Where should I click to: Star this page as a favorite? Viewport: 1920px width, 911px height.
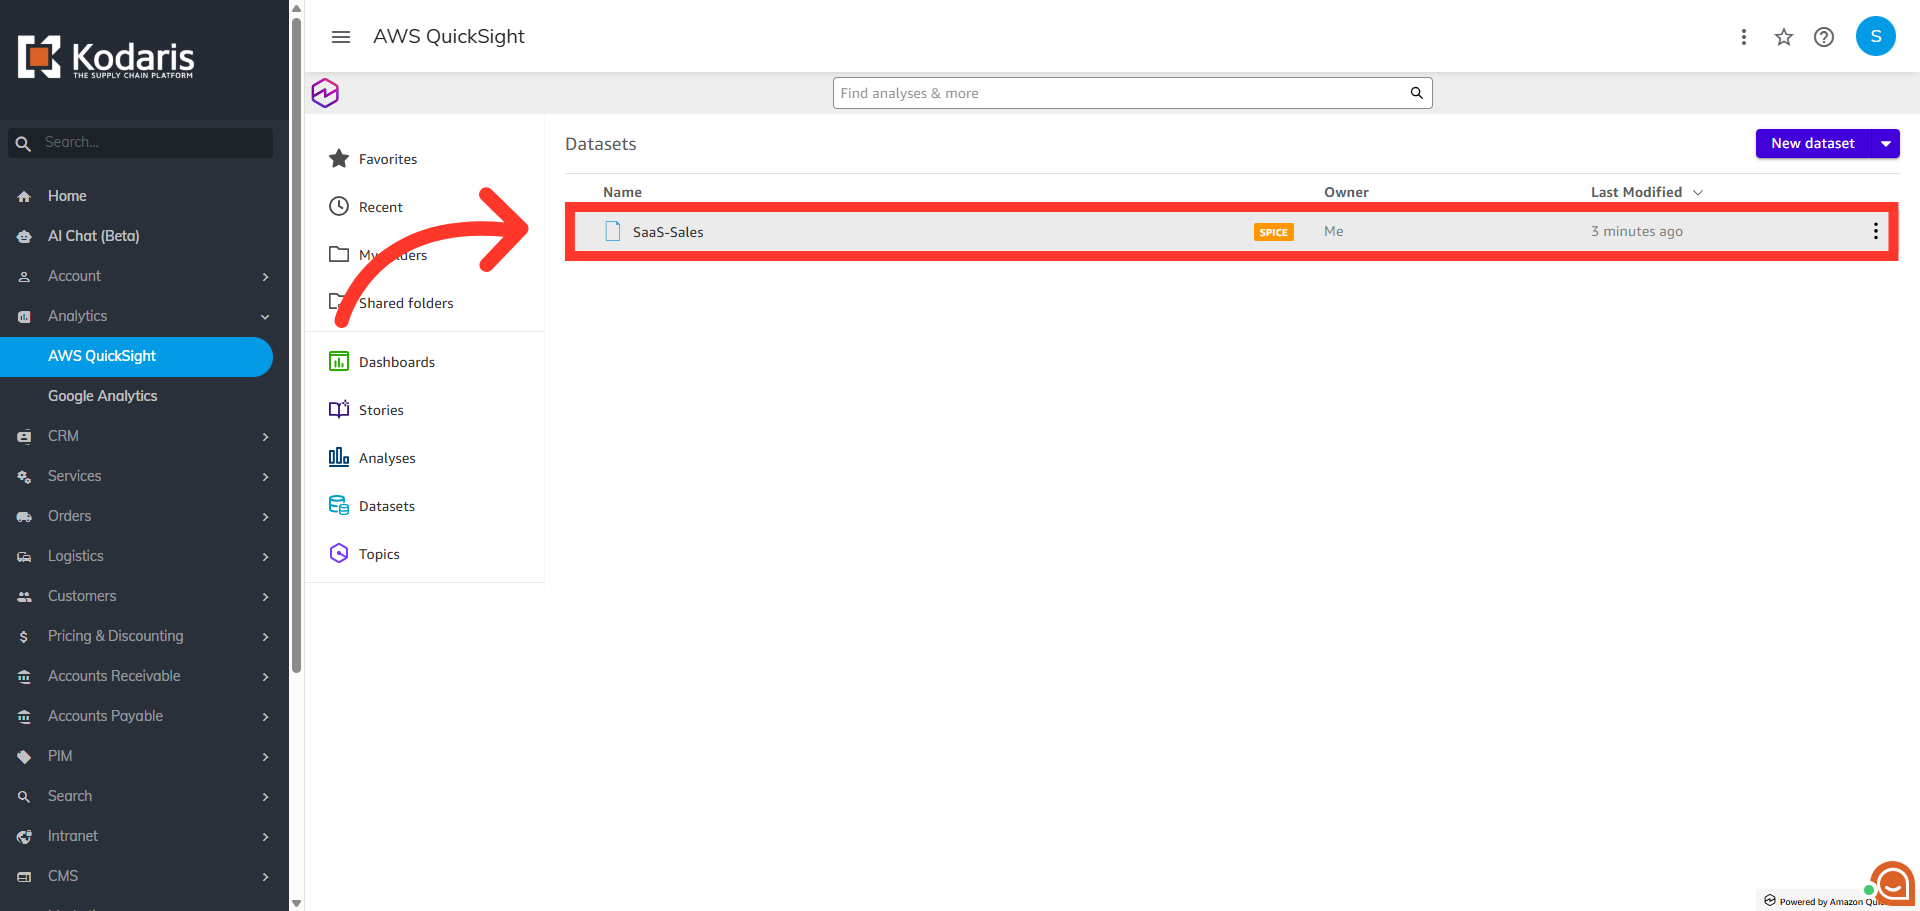(1783, 37)
